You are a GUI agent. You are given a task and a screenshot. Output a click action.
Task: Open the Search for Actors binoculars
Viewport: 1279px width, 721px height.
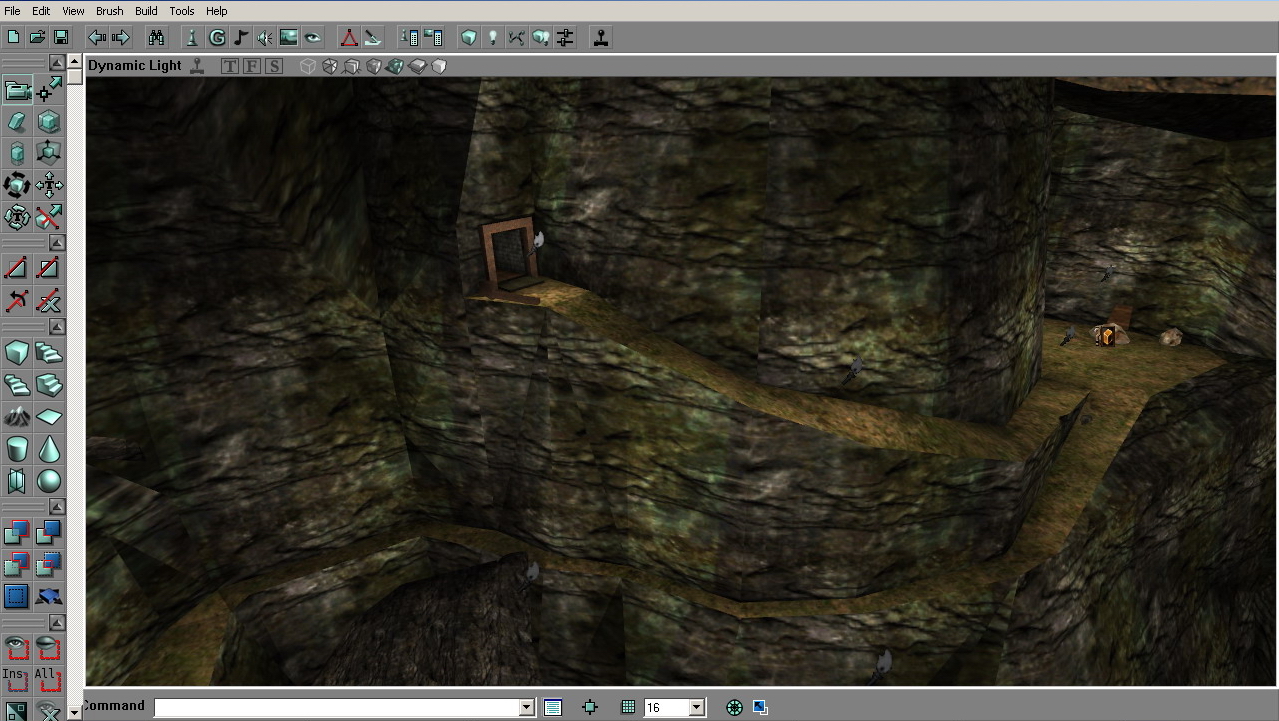coord(157,38)
